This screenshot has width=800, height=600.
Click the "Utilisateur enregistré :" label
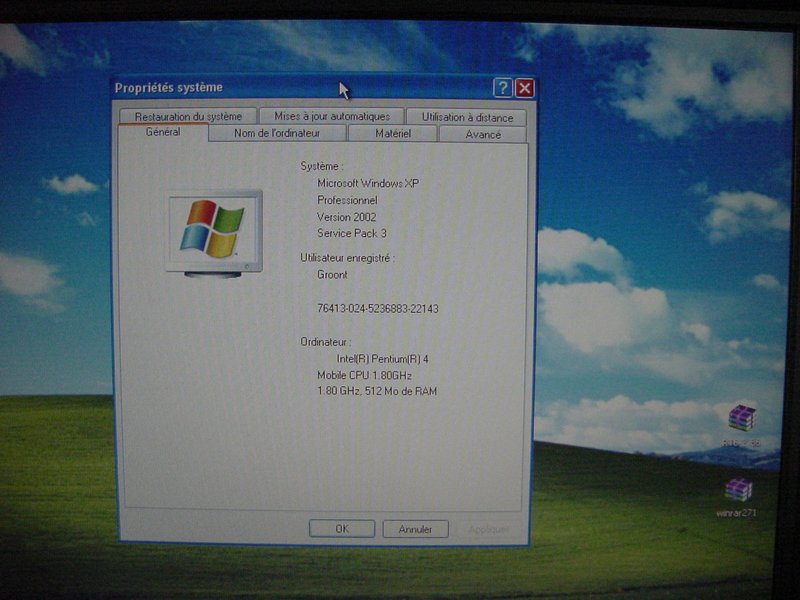pyautogui.click(x=347, y=258)
